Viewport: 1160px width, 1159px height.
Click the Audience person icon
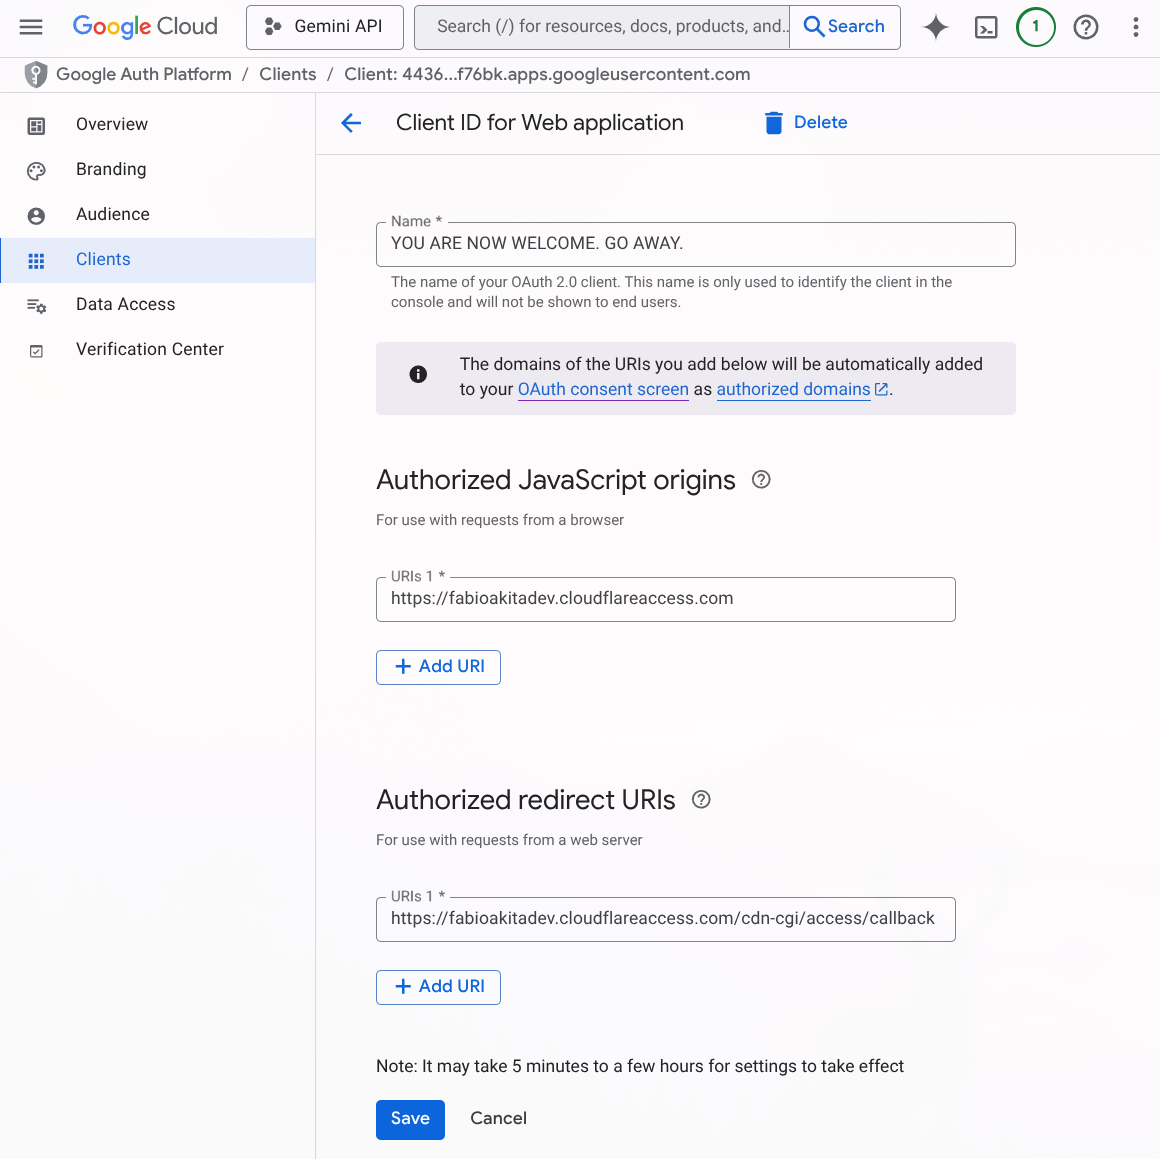36,216
